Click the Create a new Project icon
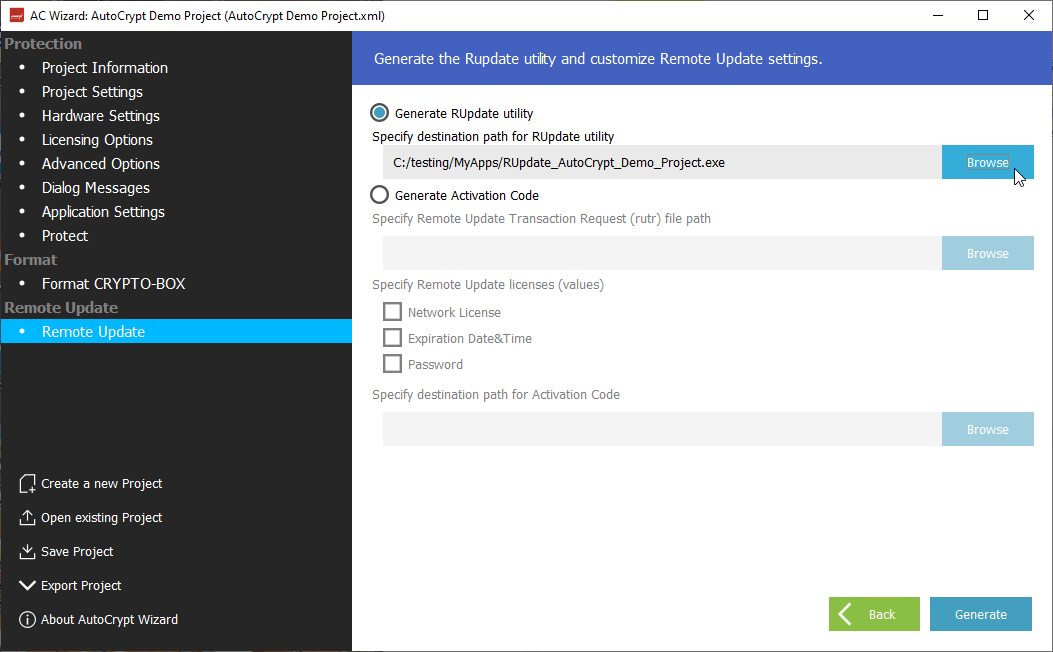 27,484
